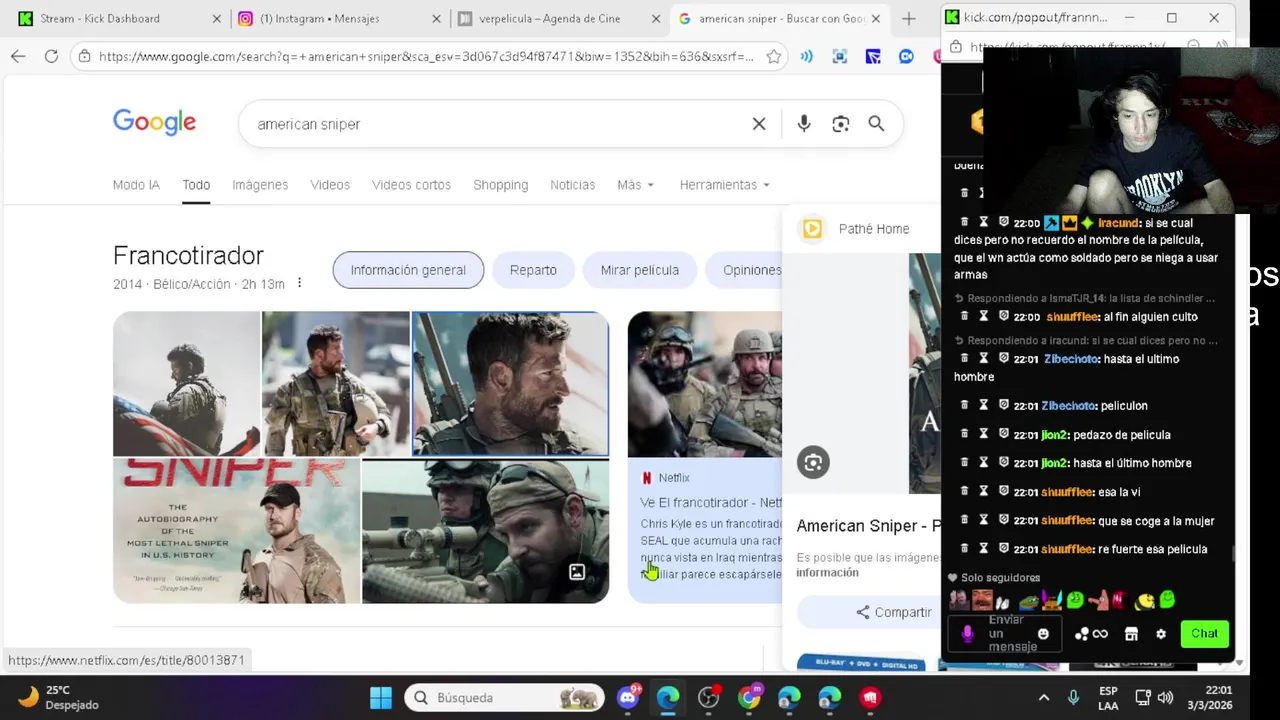Image resolution: width=1280 pixels, height=720 pixels.
Task: Click the Reparto chip
Action: click(533, 270)
